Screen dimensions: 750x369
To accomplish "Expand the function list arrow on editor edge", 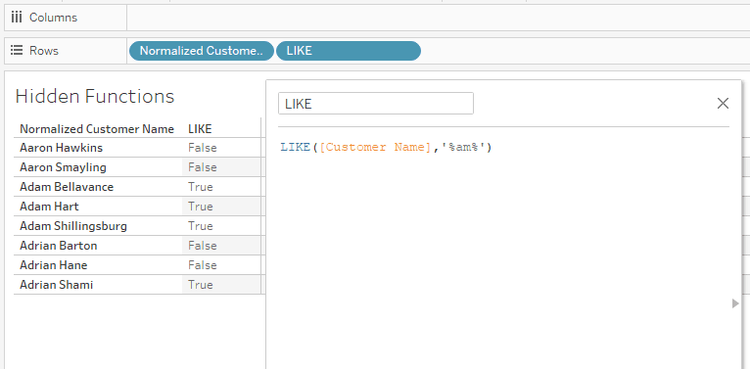I will [735, 303].
